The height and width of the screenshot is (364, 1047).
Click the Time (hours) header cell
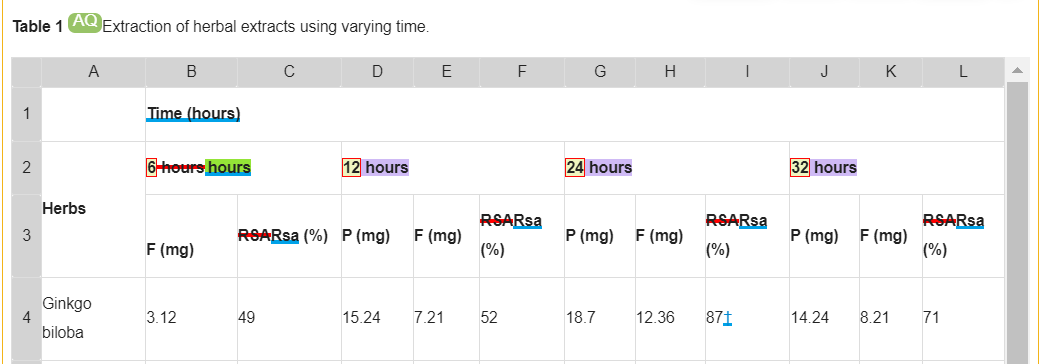click(574, 114)
